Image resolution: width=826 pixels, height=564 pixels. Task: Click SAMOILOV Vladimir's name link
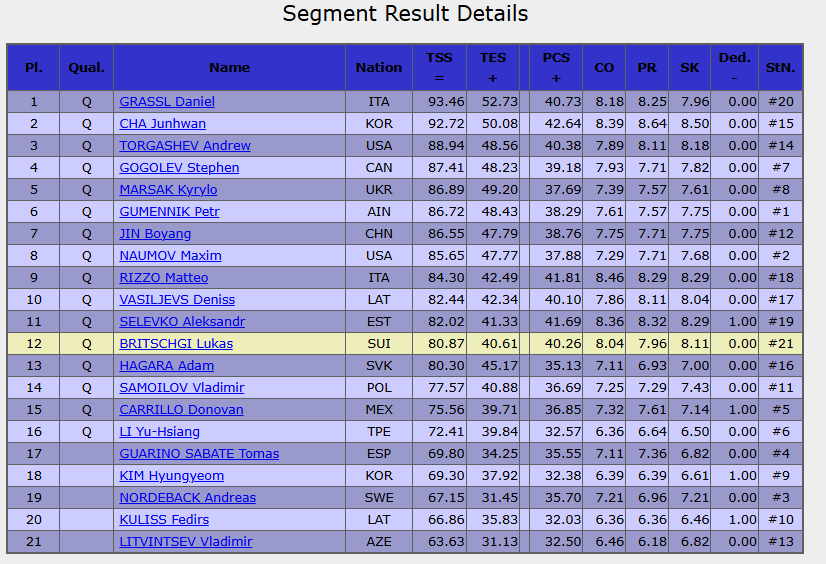[182, 388]
